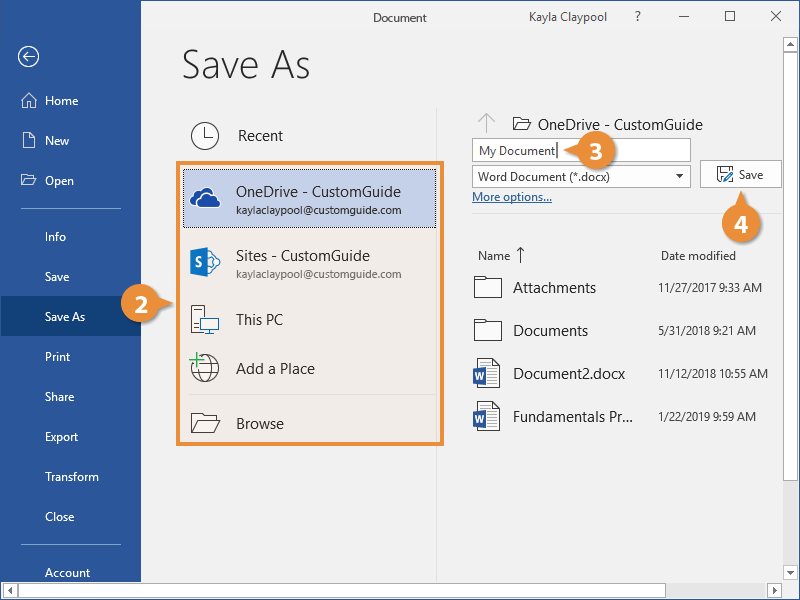This screenshot has height=600, width=800.
Task: Open the Info section
Action: pos(55,237)
